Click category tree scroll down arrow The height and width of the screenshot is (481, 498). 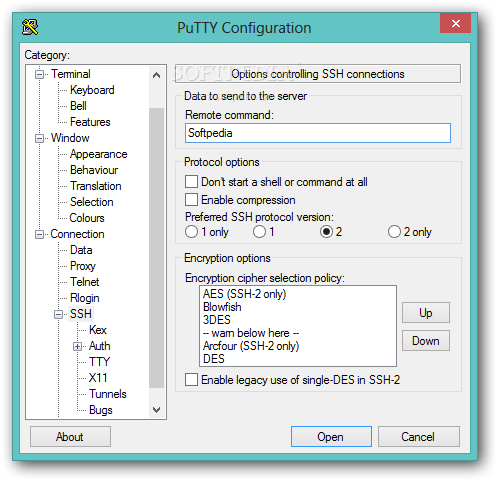click(156, 410)
